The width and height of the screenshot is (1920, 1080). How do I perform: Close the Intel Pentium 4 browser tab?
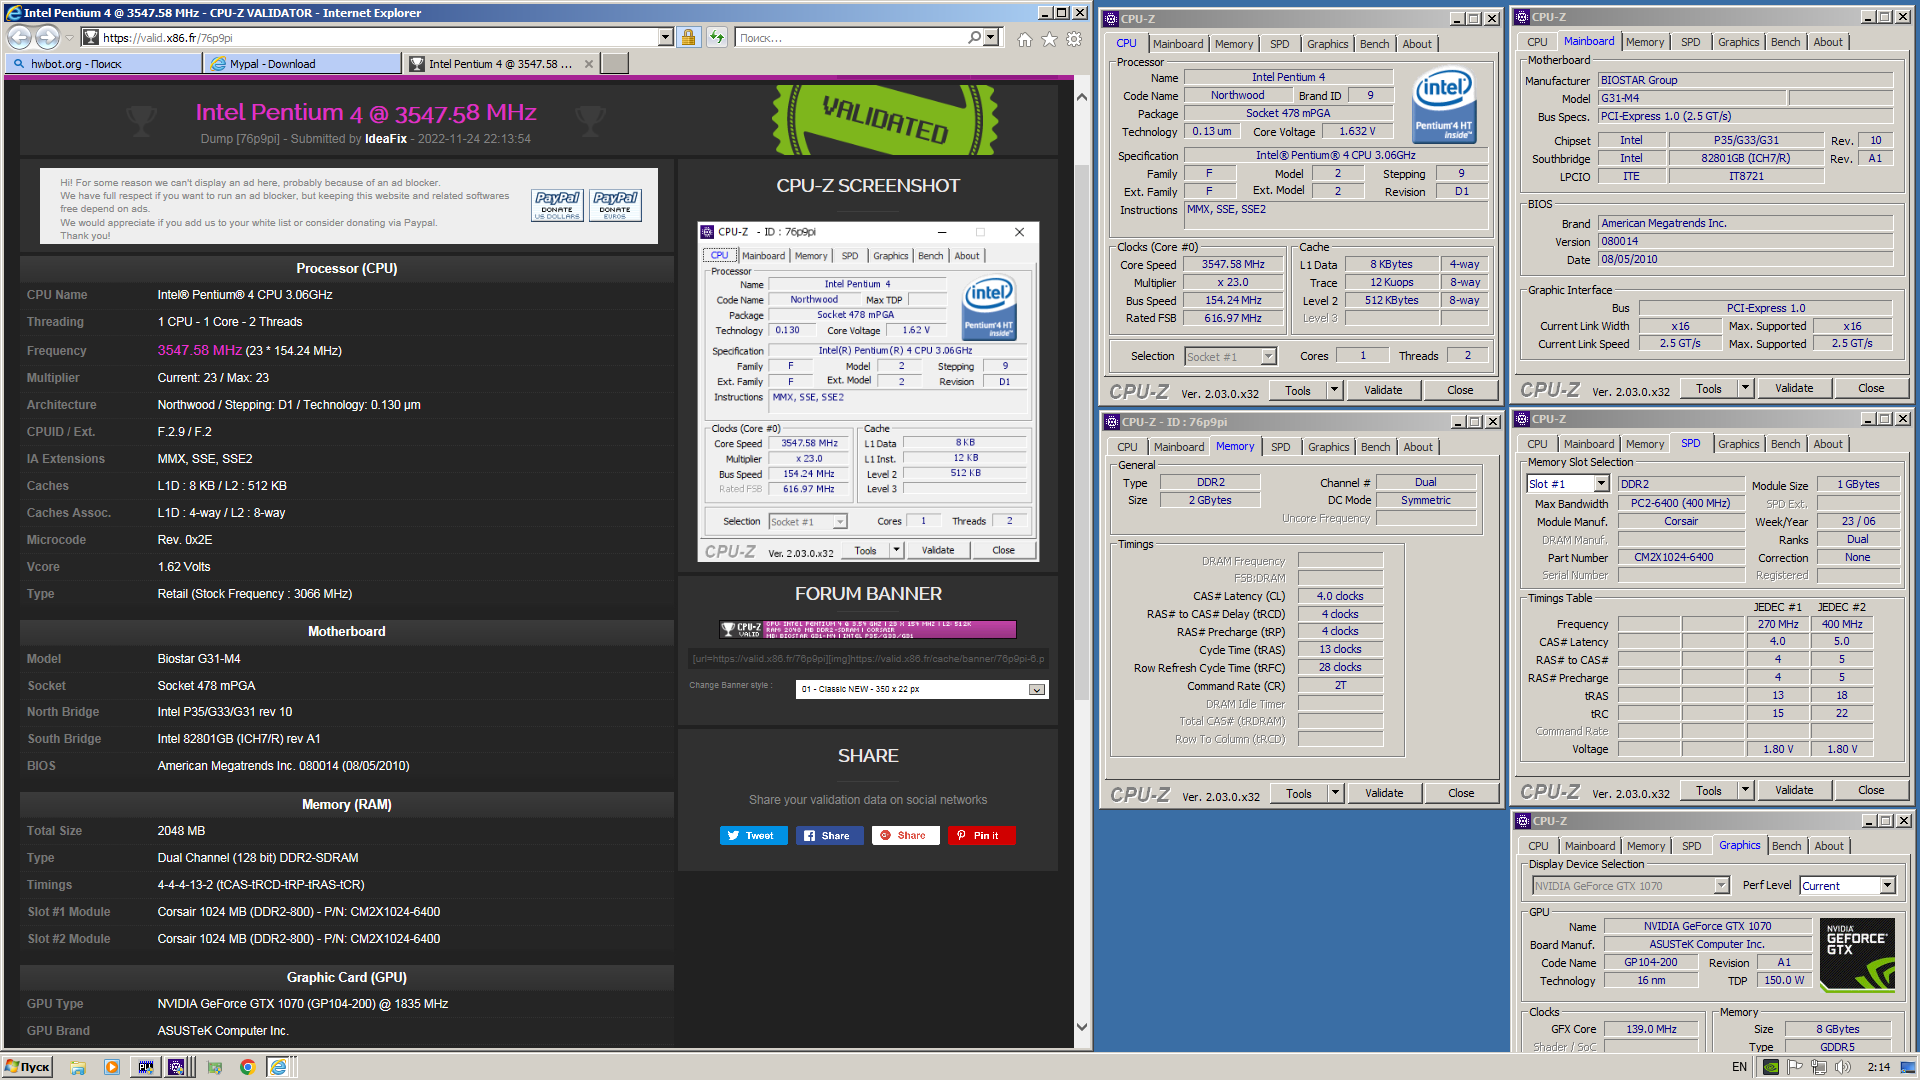pos(589,64)
